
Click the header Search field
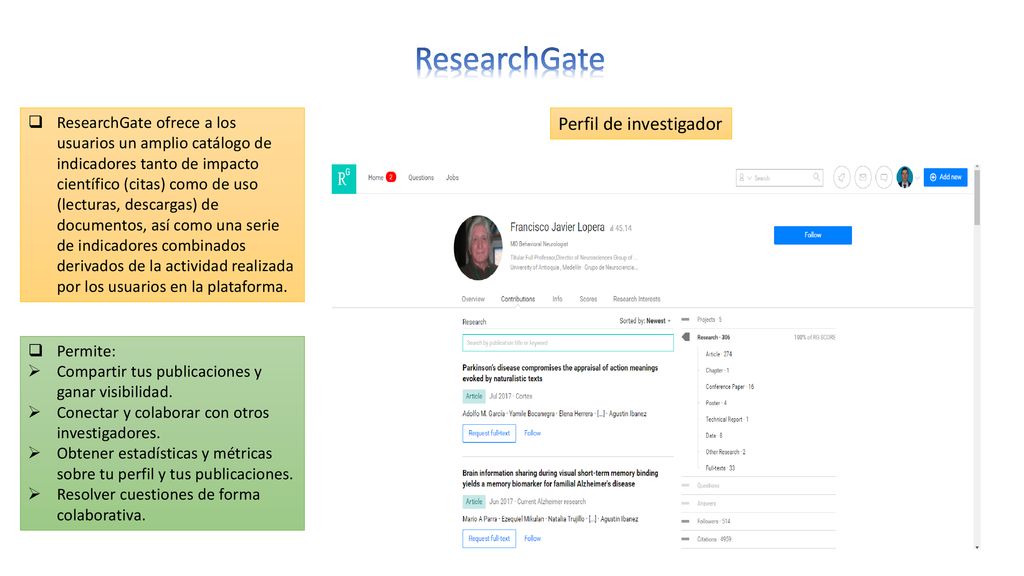pos(779,178)
